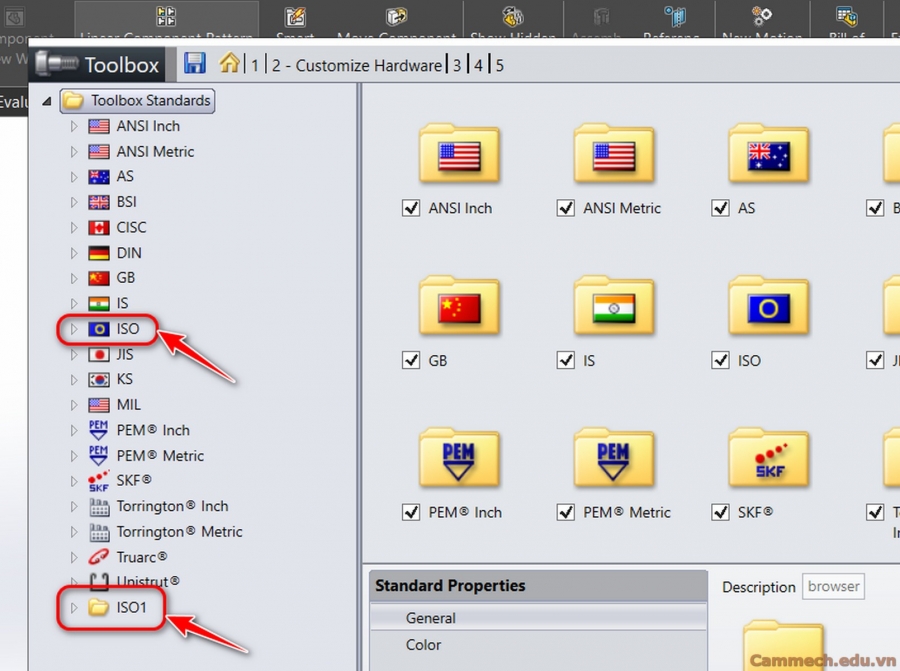Image resolution: width=900 pixels, height=671 pixels.
Task: Select CISC Canada flag icon in tree
Action: 99,227
